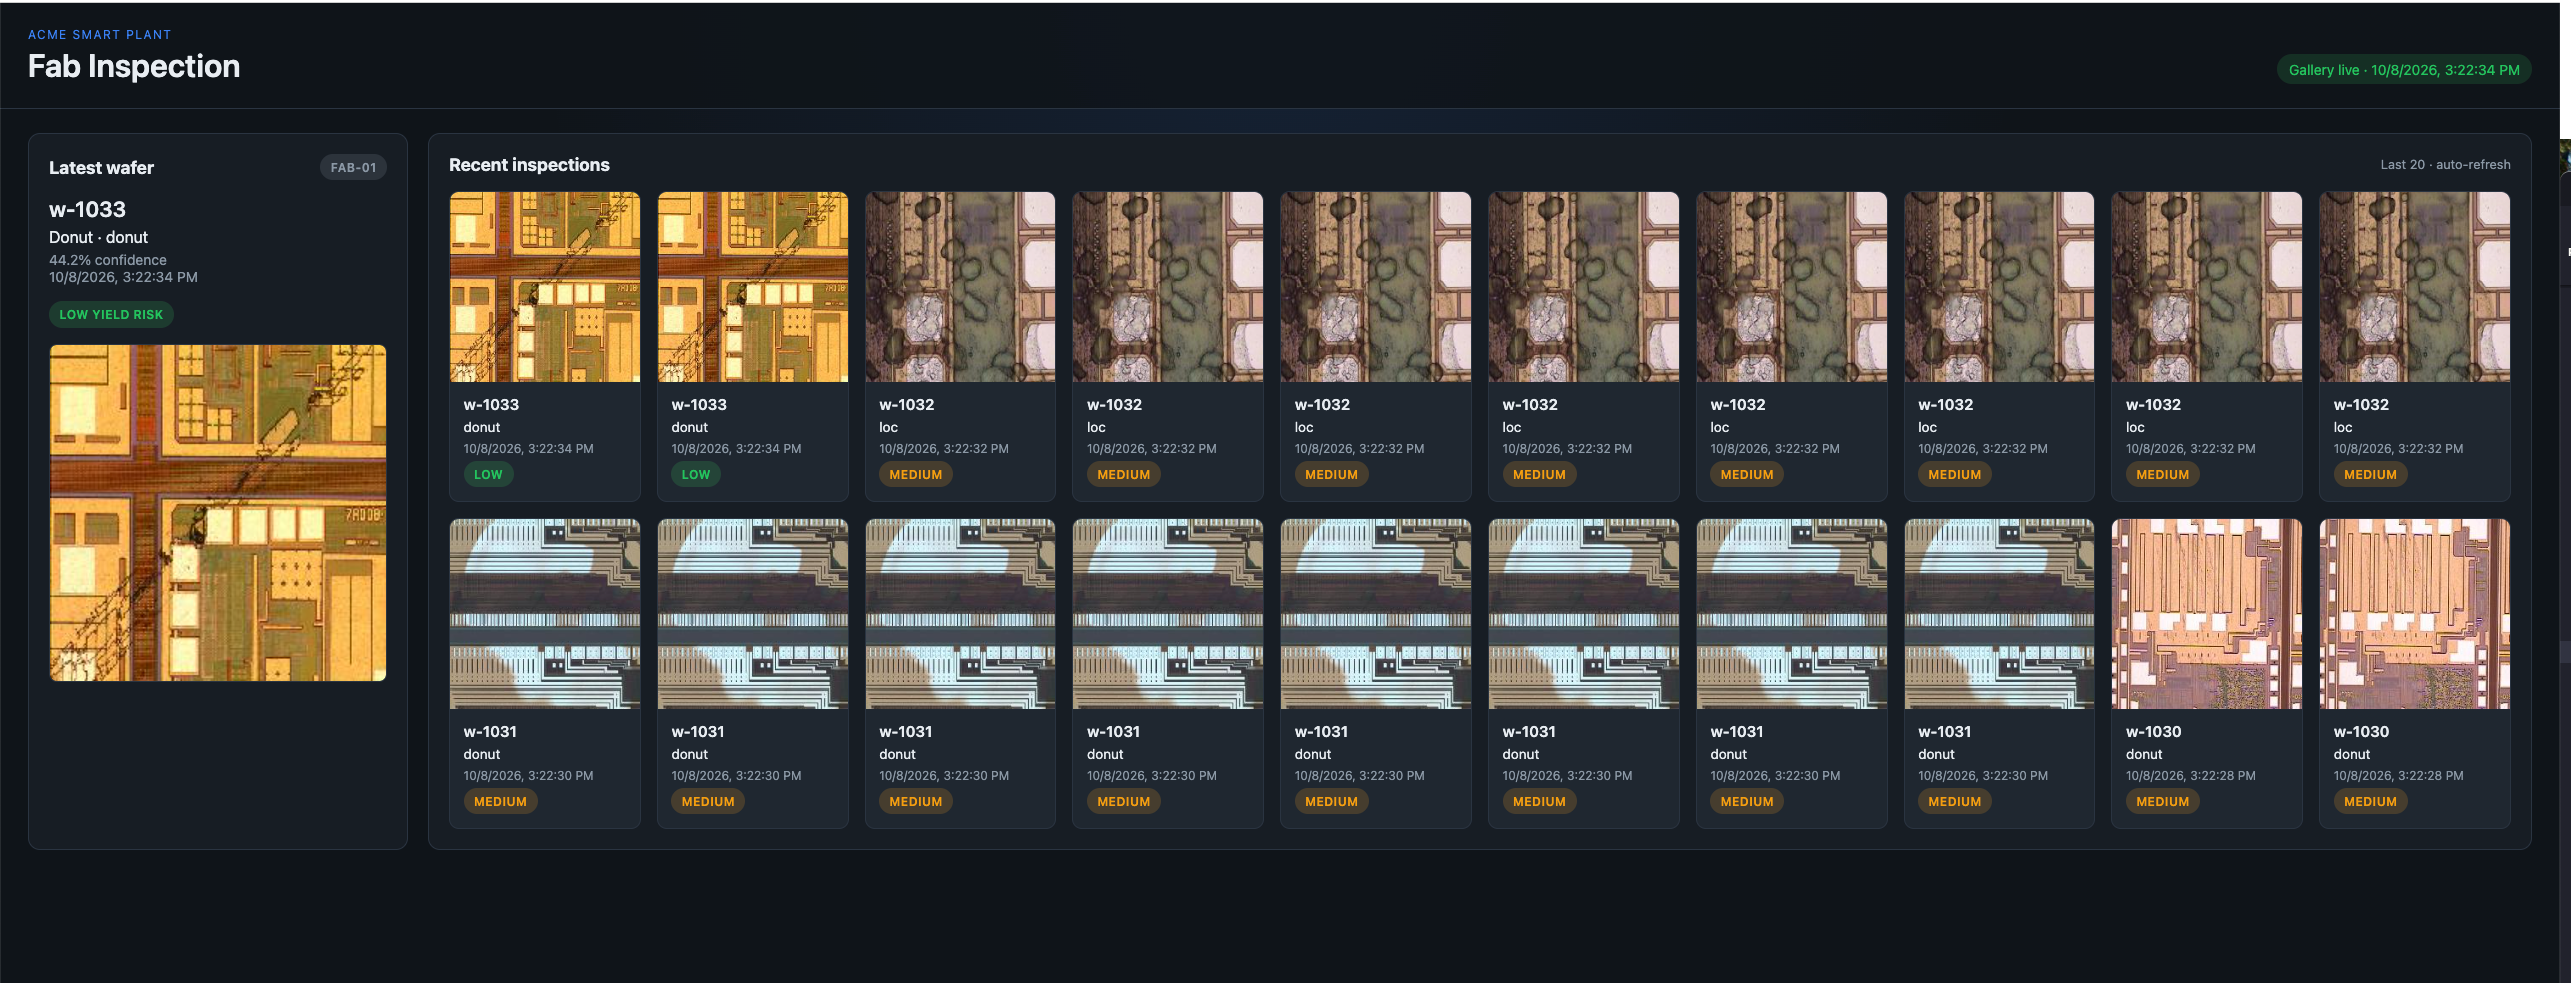Image resolution: width=2571 pixels, height=983 pixels.
Task: Open the first w-1032 loc card thumbnail
Action: tap(960, 287)
